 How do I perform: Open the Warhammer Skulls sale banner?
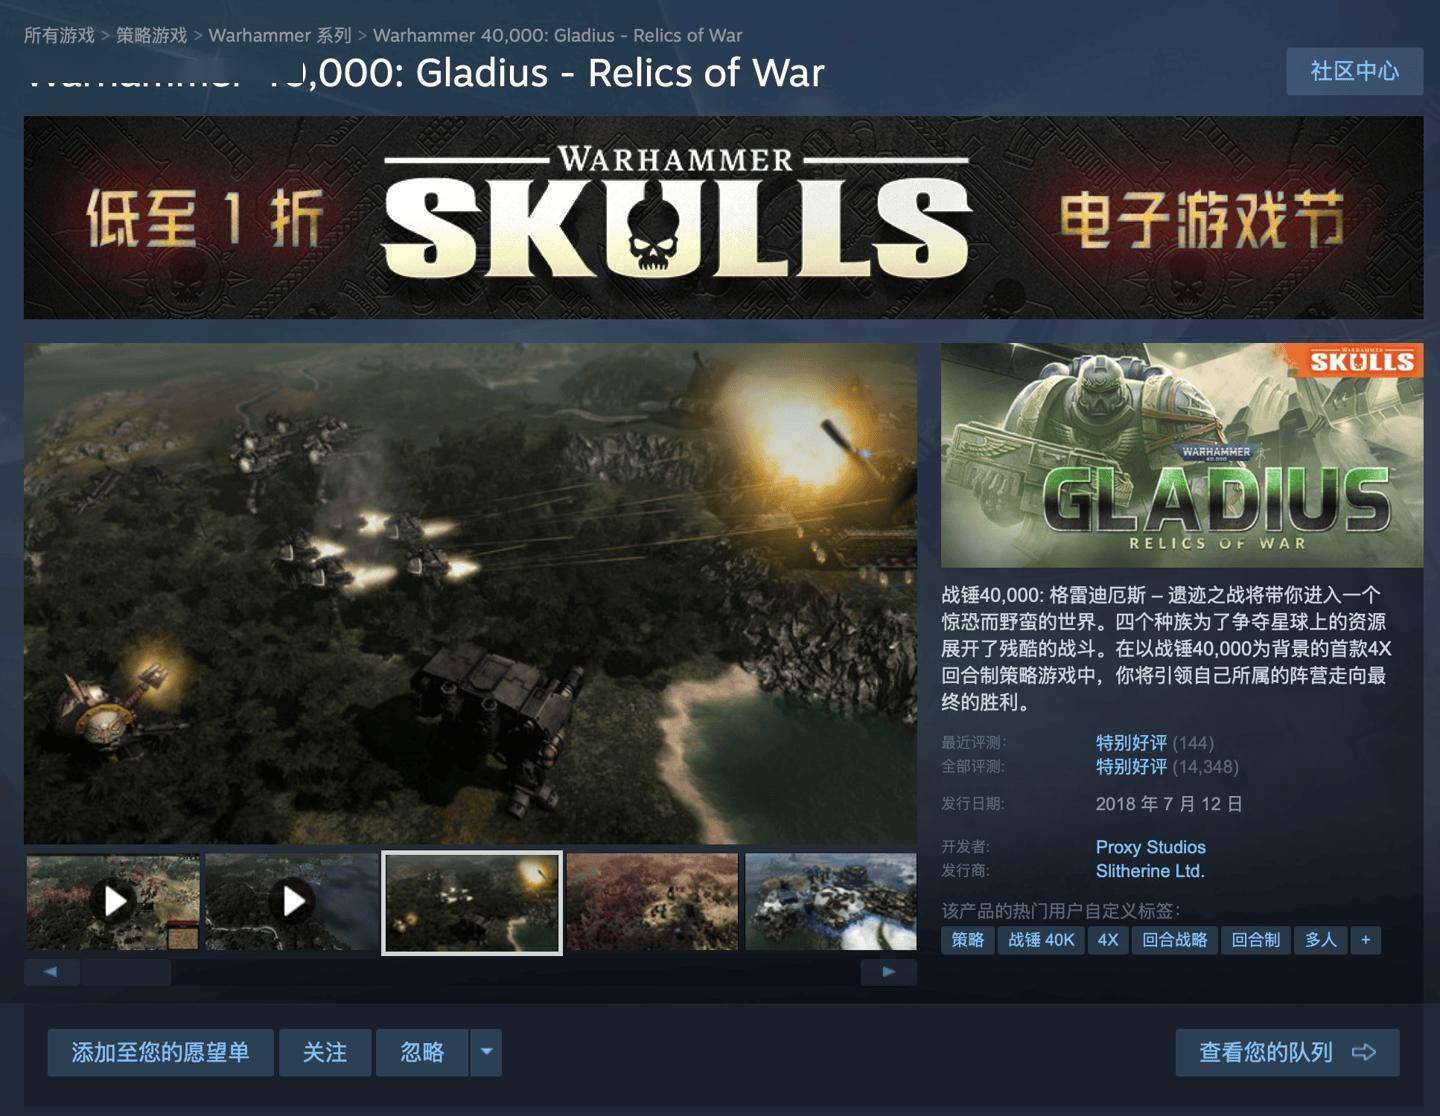[x=723, y=217]
